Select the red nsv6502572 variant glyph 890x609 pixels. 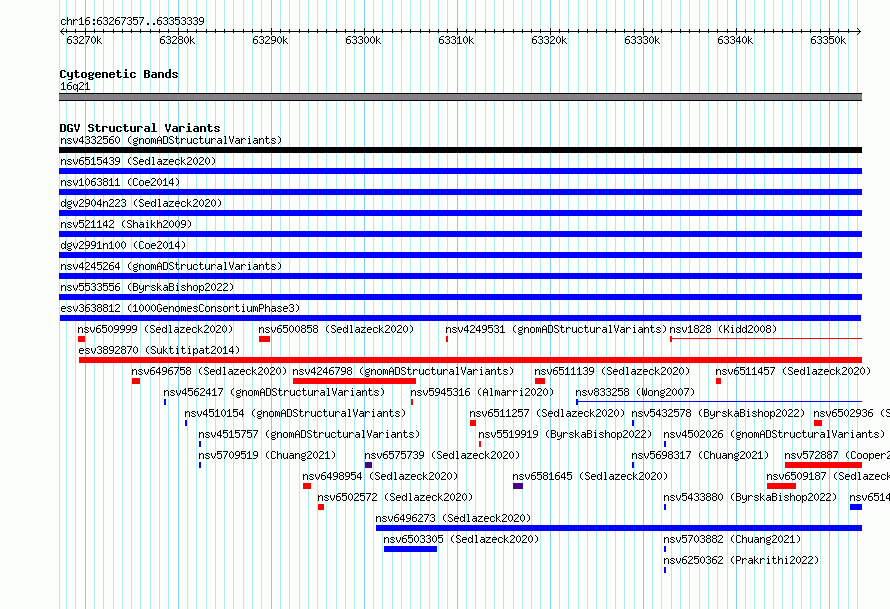pyautogui.click(x=321, y=507)
